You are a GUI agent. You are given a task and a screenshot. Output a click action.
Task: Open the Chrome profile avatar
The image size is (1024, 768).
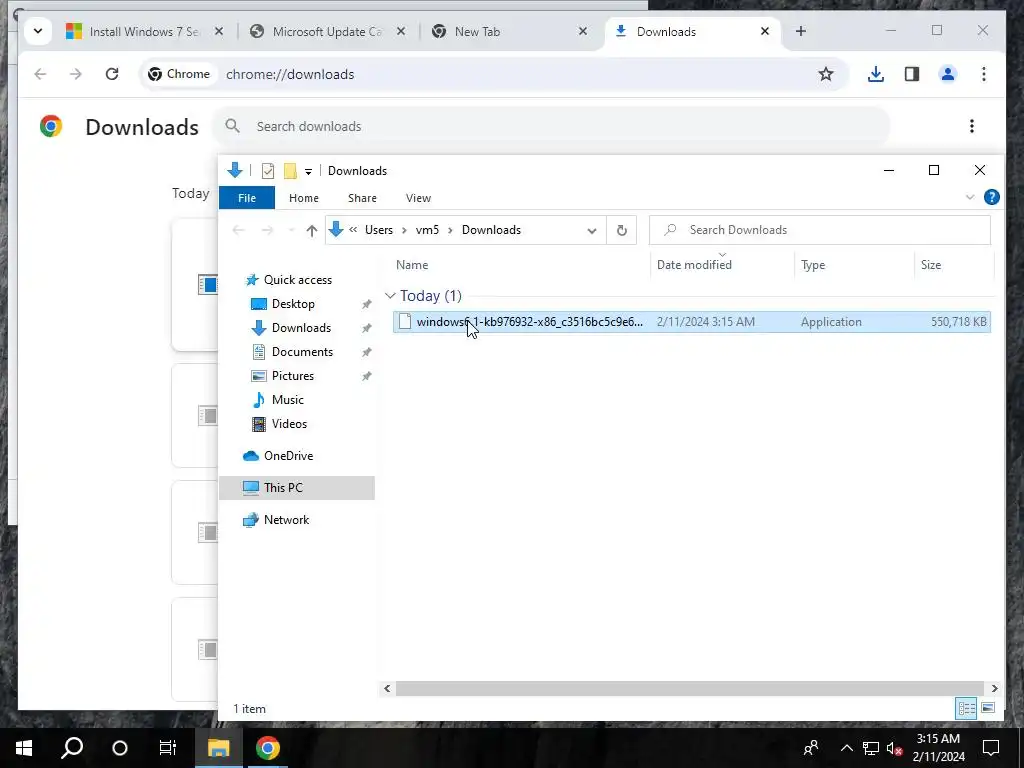point(948,74)
